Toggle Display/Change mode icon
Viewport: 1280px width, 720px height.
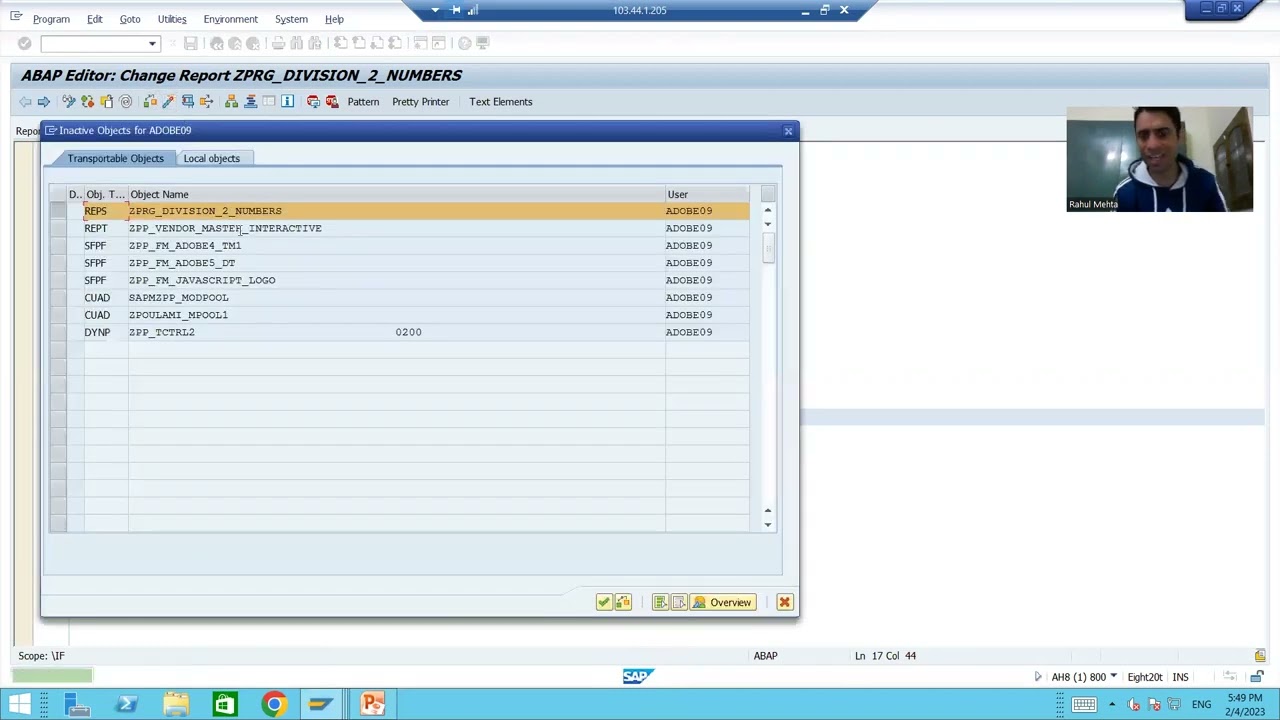(68, 101)
